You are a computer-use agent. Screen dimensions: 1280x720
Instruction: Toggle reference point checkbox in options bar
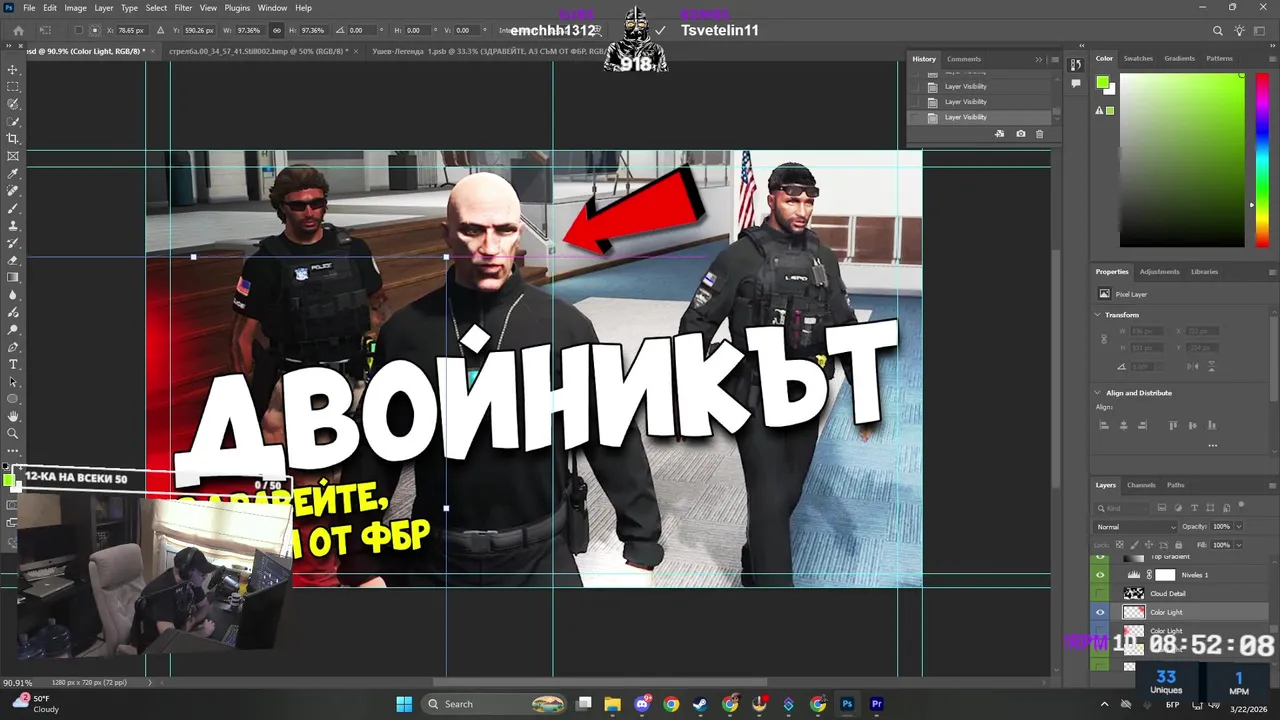tap(81, 30)
